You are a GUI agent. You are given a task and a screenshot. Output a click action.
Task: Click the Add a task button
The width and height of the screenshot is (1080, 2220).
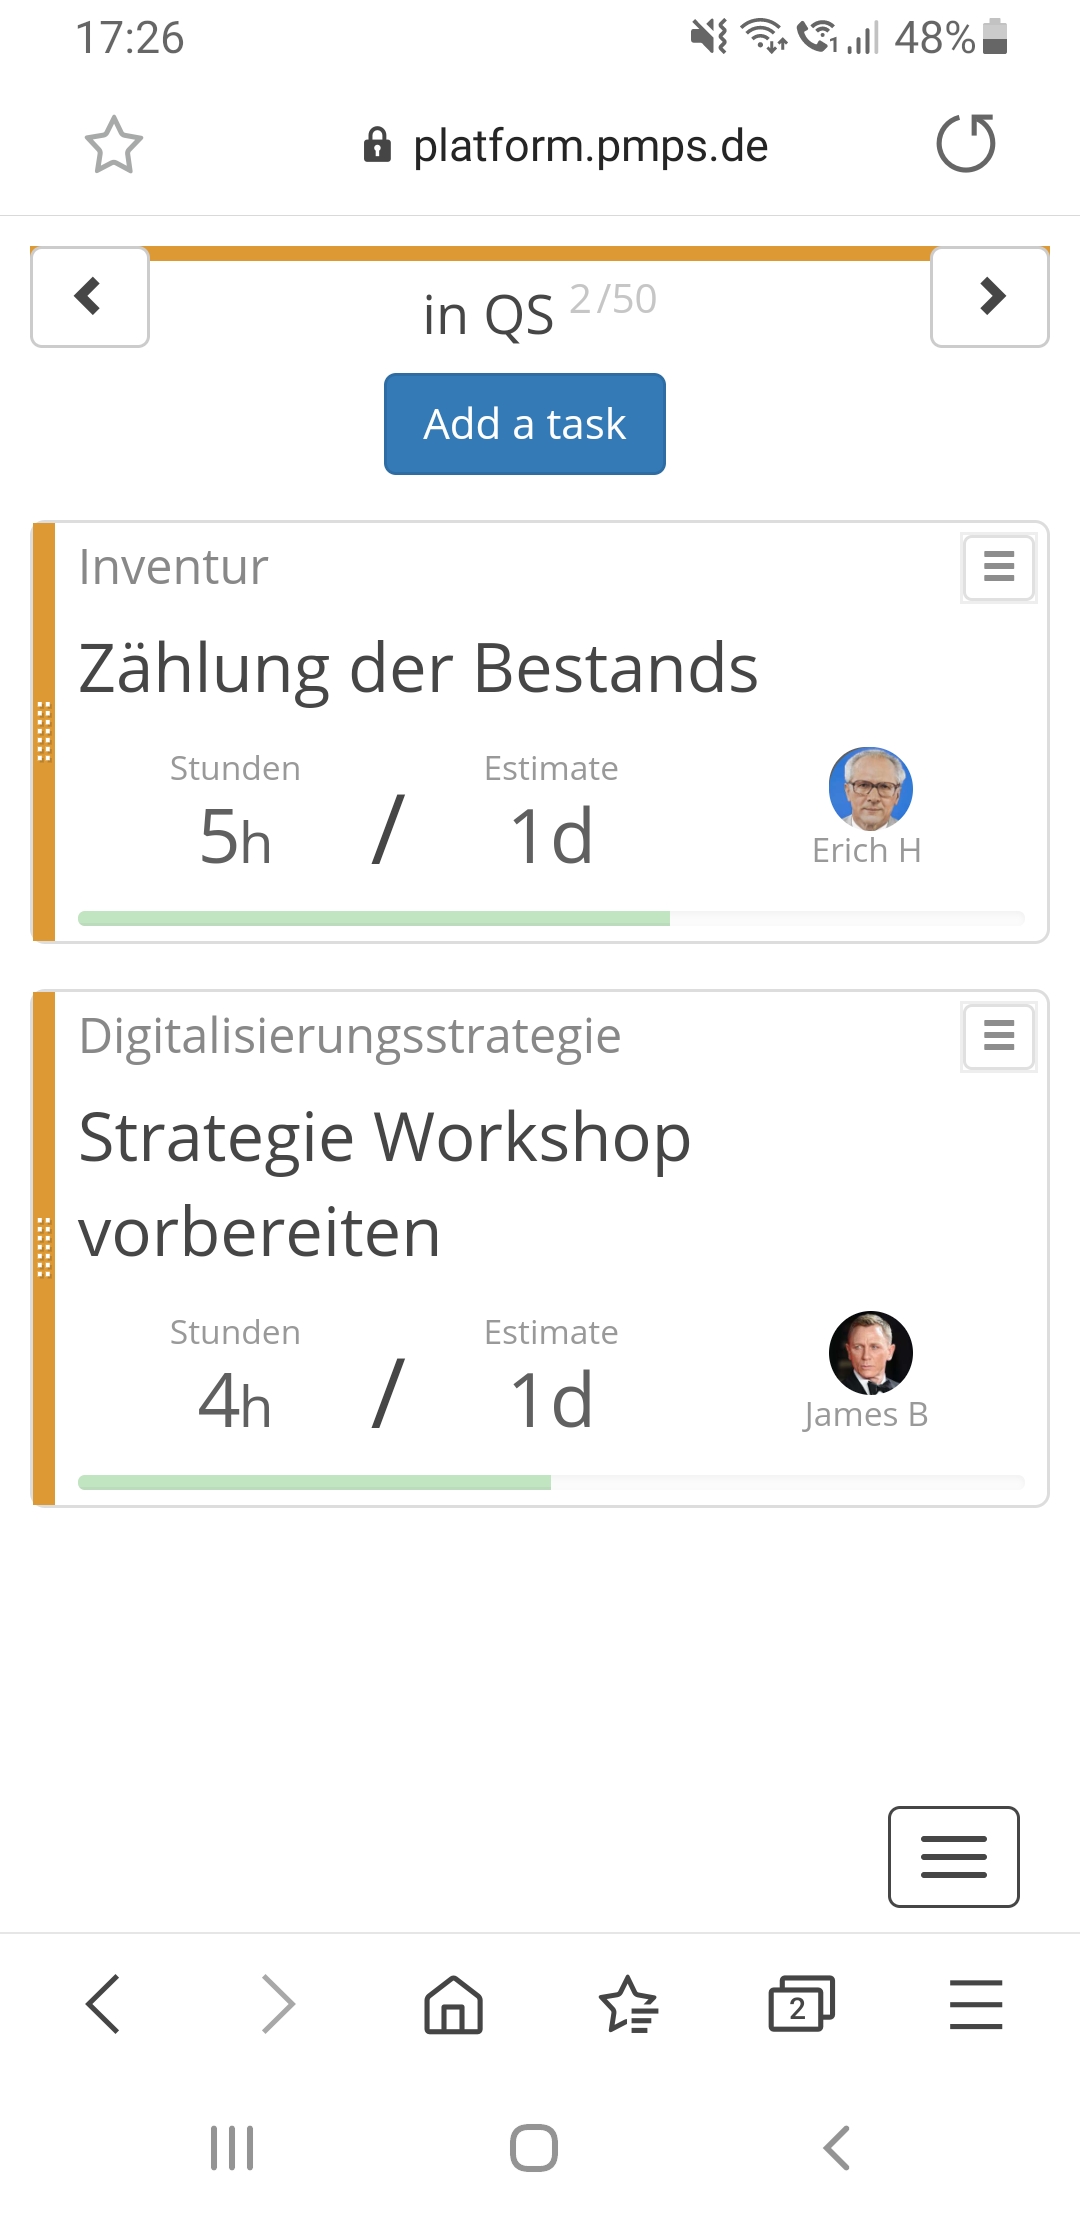point(524,424)
